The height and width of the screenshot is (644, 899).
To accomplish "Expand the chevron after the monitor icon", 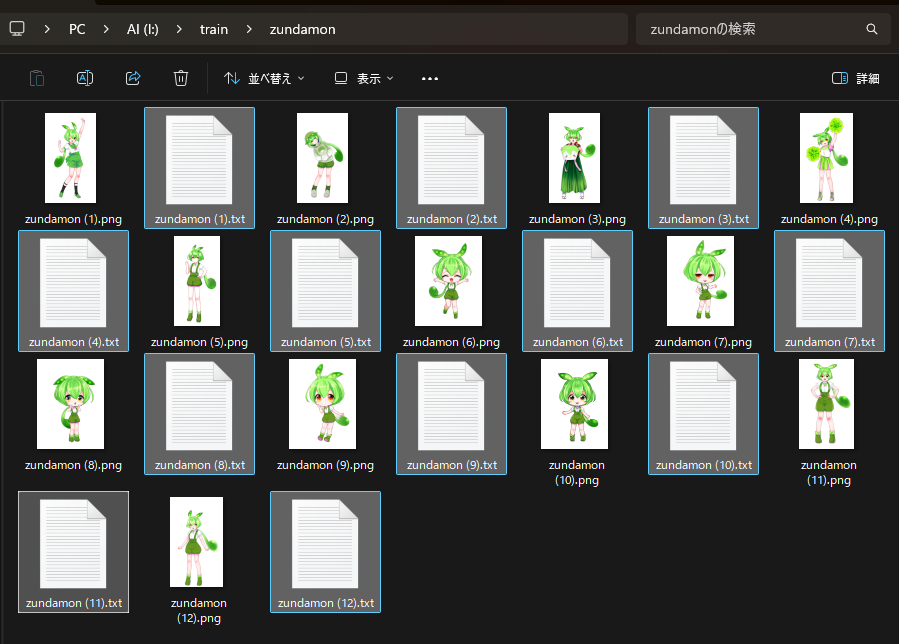I will pos(47,29).
